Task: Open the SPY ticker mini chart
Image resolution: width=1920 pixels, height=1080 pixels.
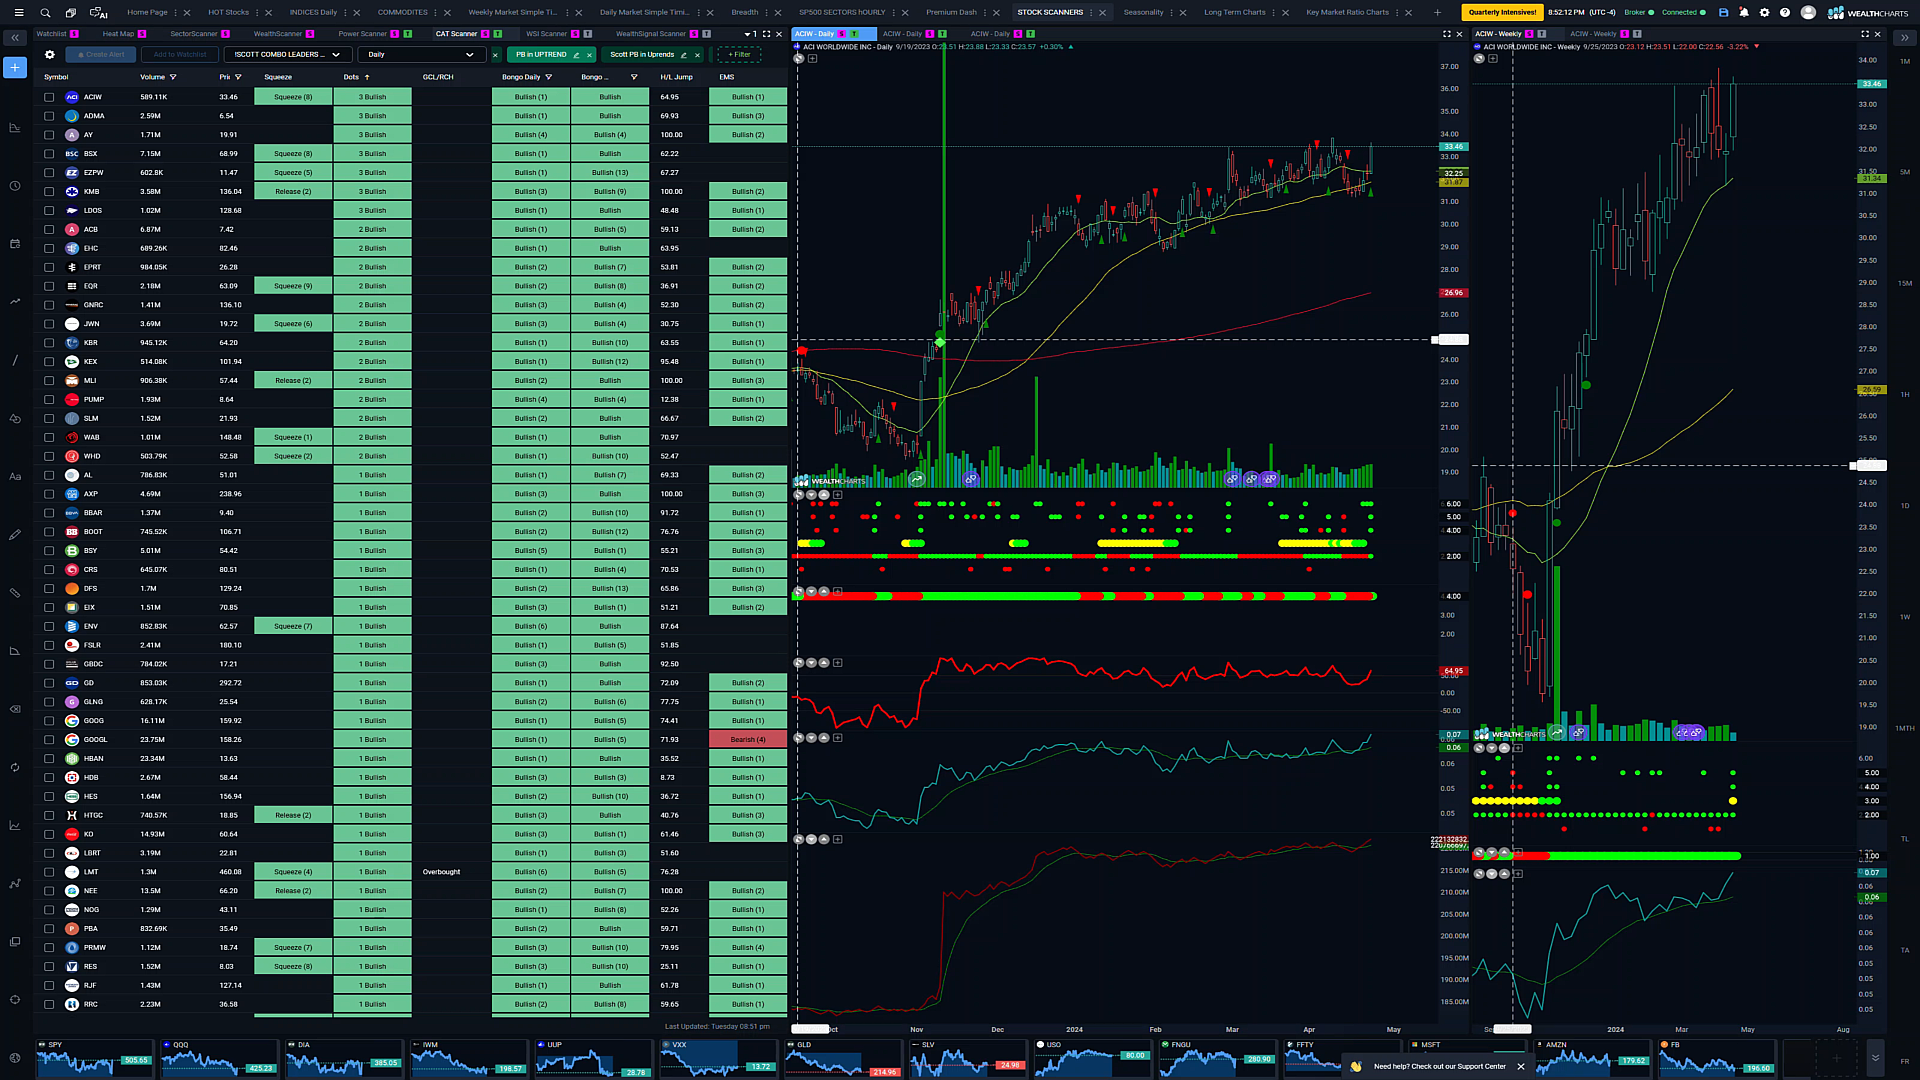Action: pyautogui.click(x=95, y=1059)
